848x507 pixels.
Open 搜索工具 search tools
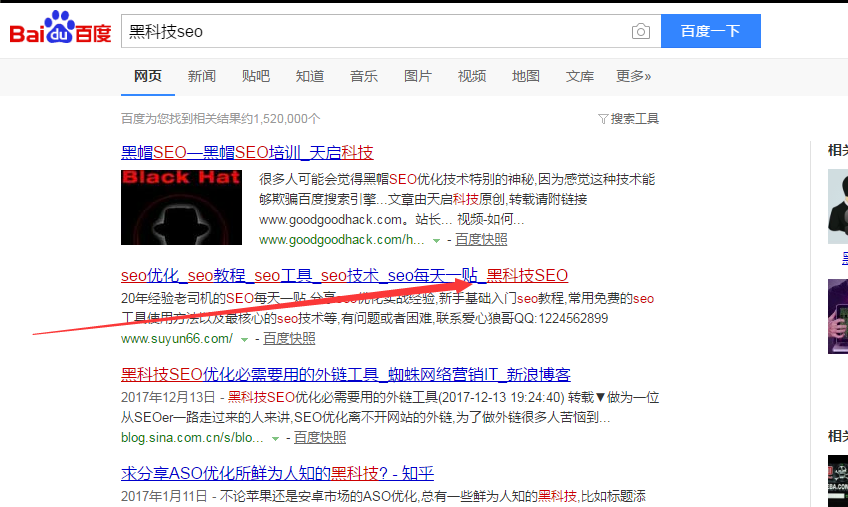pyautogui.click(x=634, y=119)
